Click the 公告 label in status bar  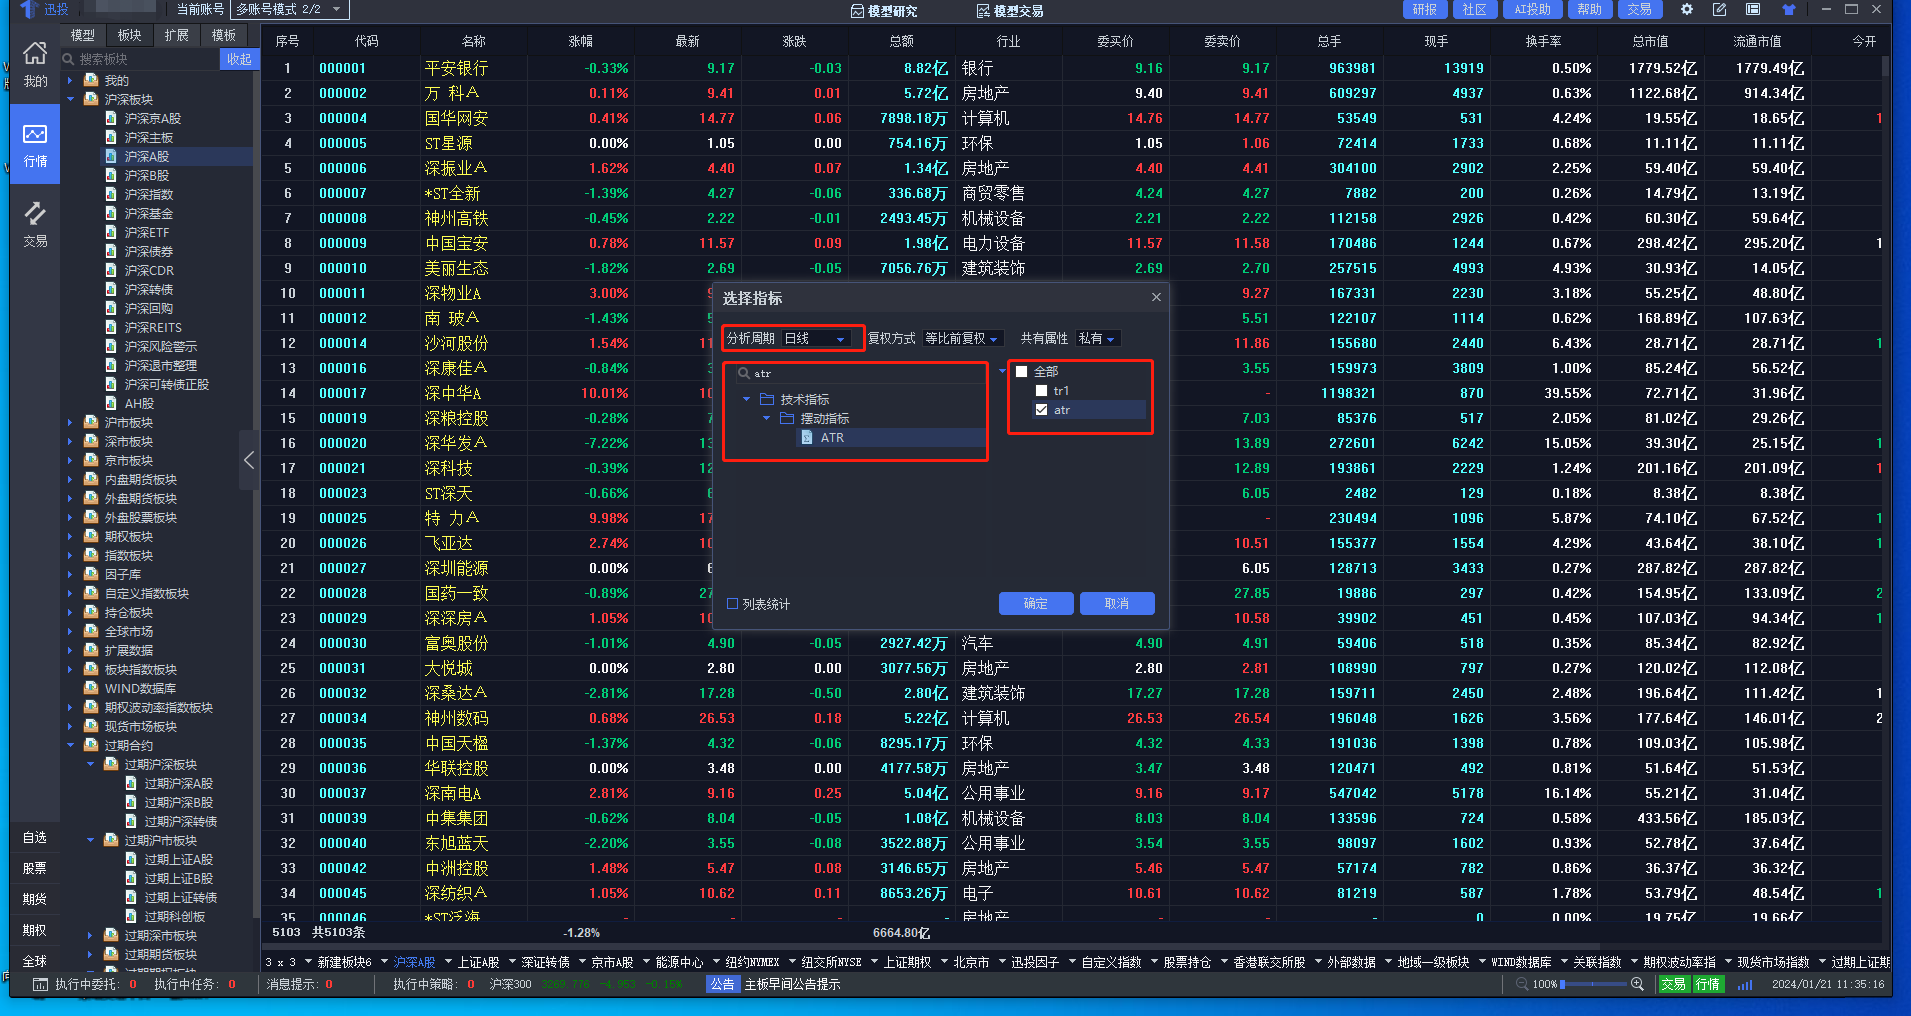pyautogui.click(x=722, y=984)
